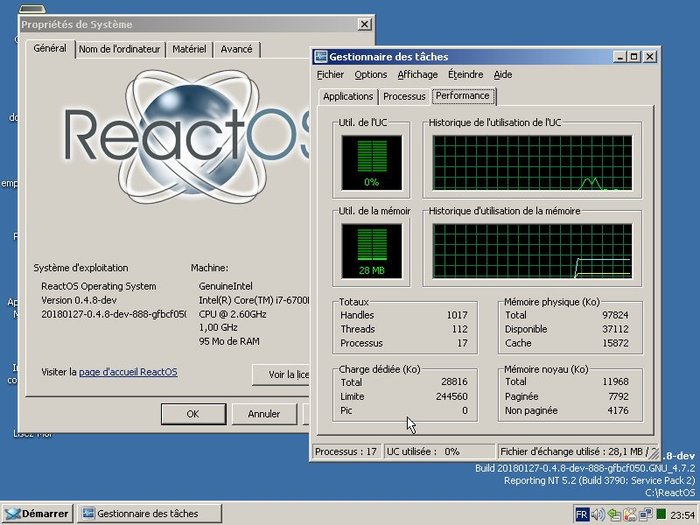700x525 pixels.
Task: Open the Démarrer start menu
Action: point(37,514)
